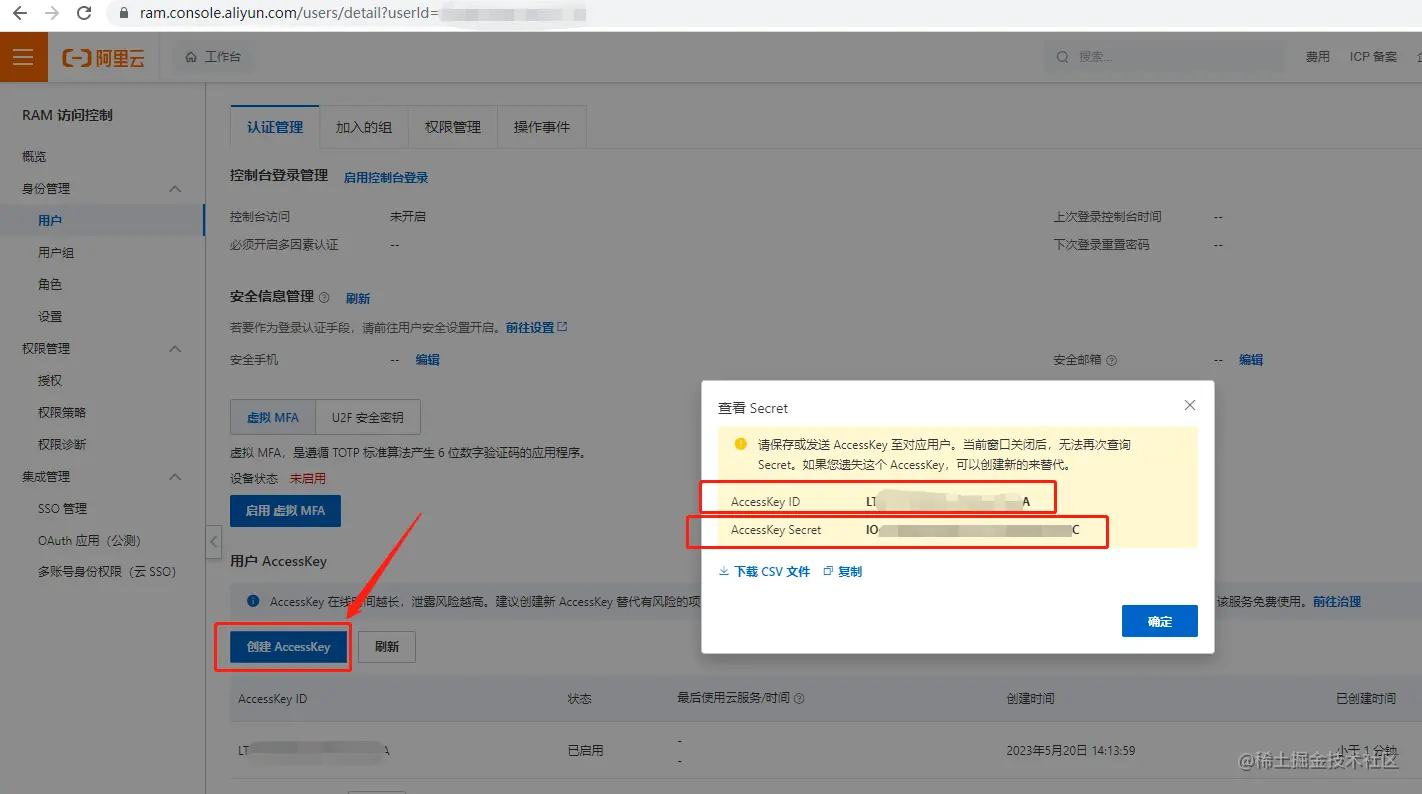
Task: Click the 2023年5月20日 14:13:59 cell
Action: click(x=1071, y=751)
